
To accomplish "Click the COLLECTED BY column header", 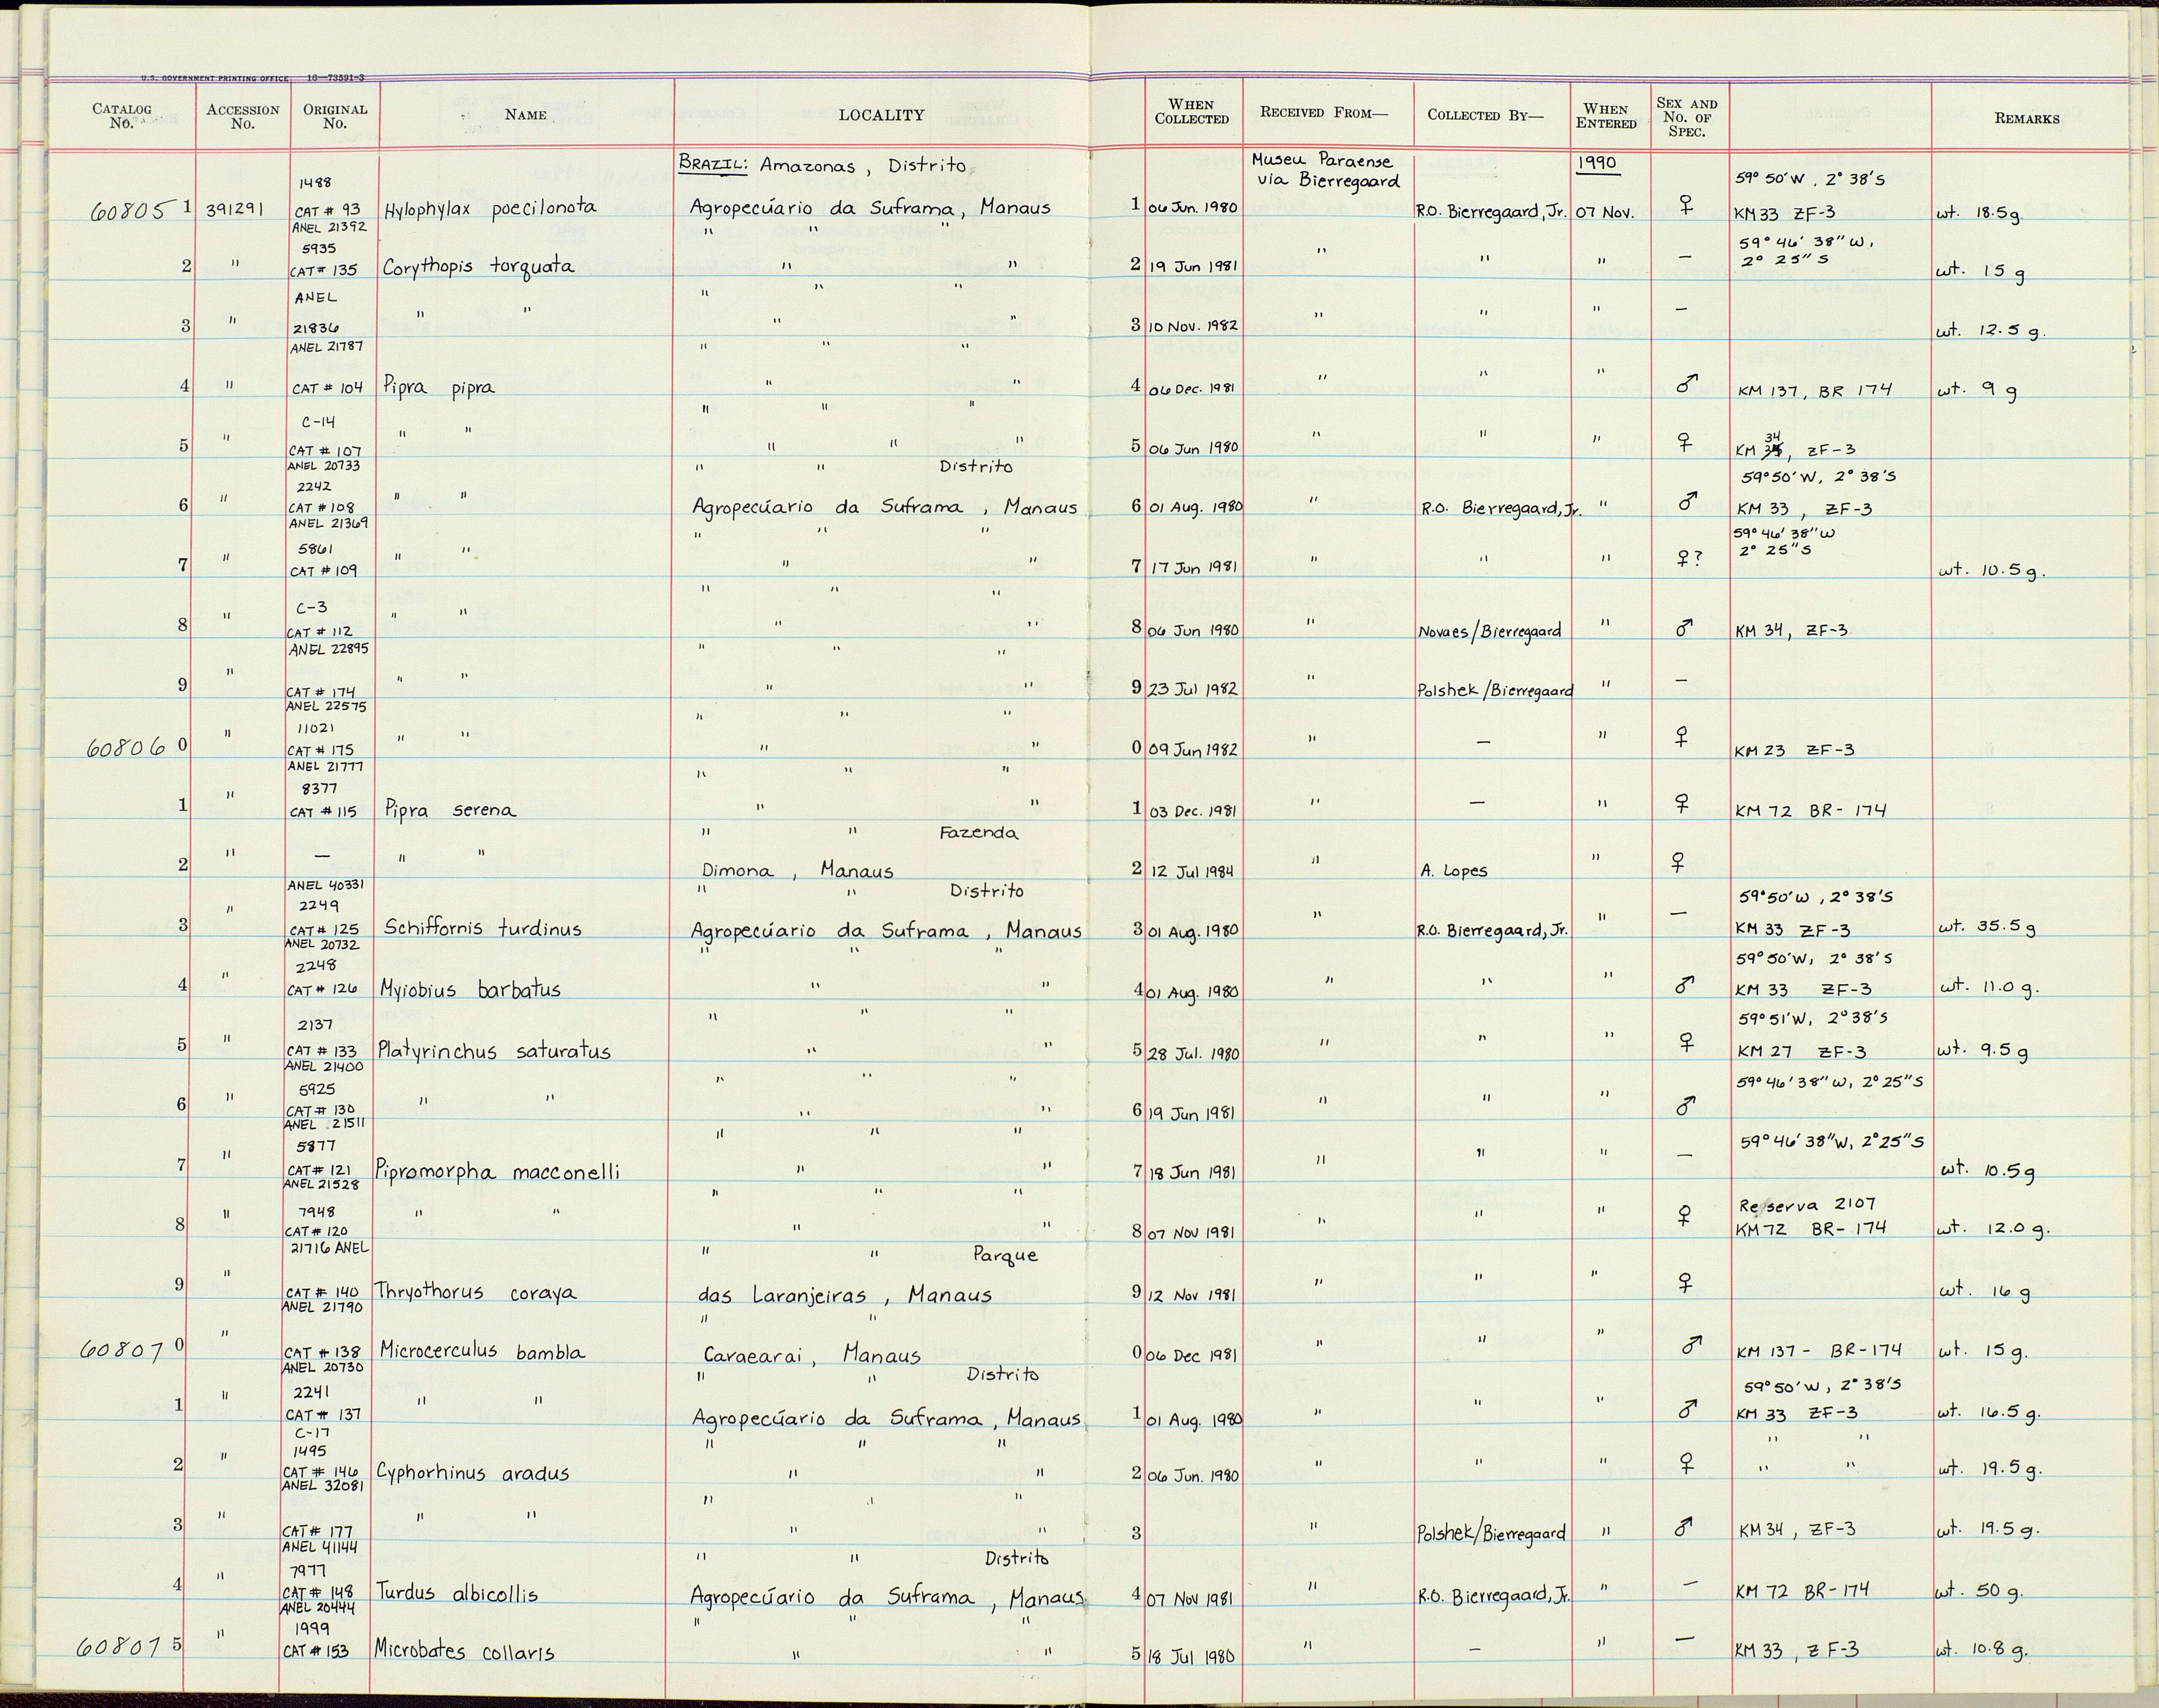I will tap(1485, 115).
